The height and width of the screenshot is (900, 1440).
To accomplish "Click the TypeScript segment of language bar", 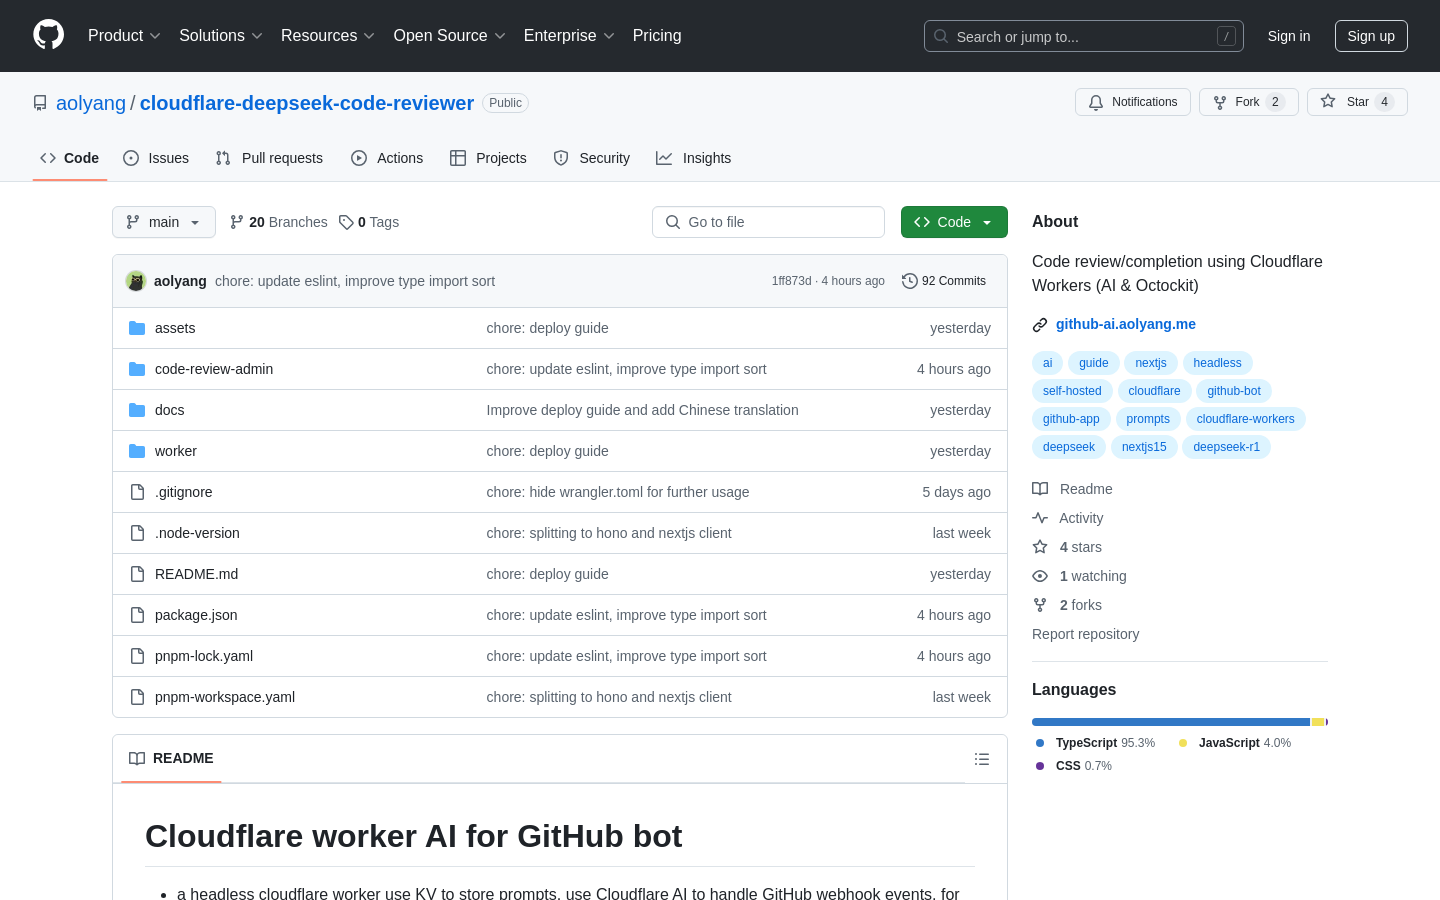I will [x=1170, y=722].
